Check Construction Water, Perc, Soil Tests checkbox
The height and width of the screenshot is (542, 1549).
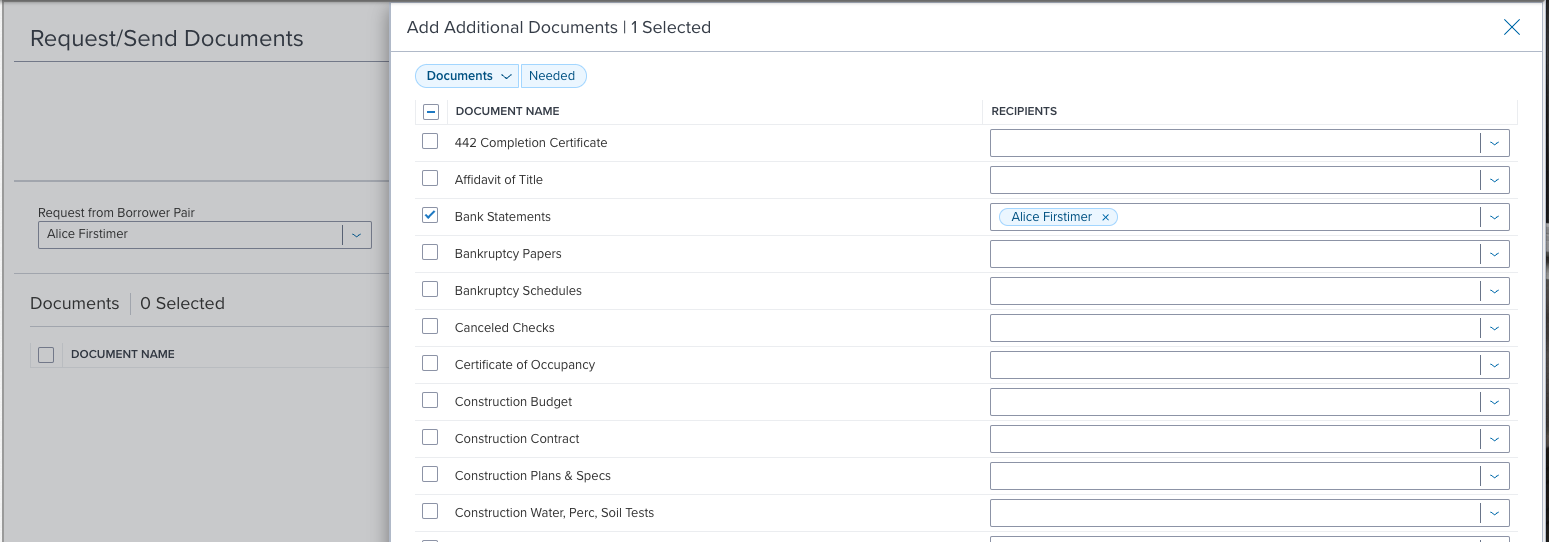click(x=430, y=512)
